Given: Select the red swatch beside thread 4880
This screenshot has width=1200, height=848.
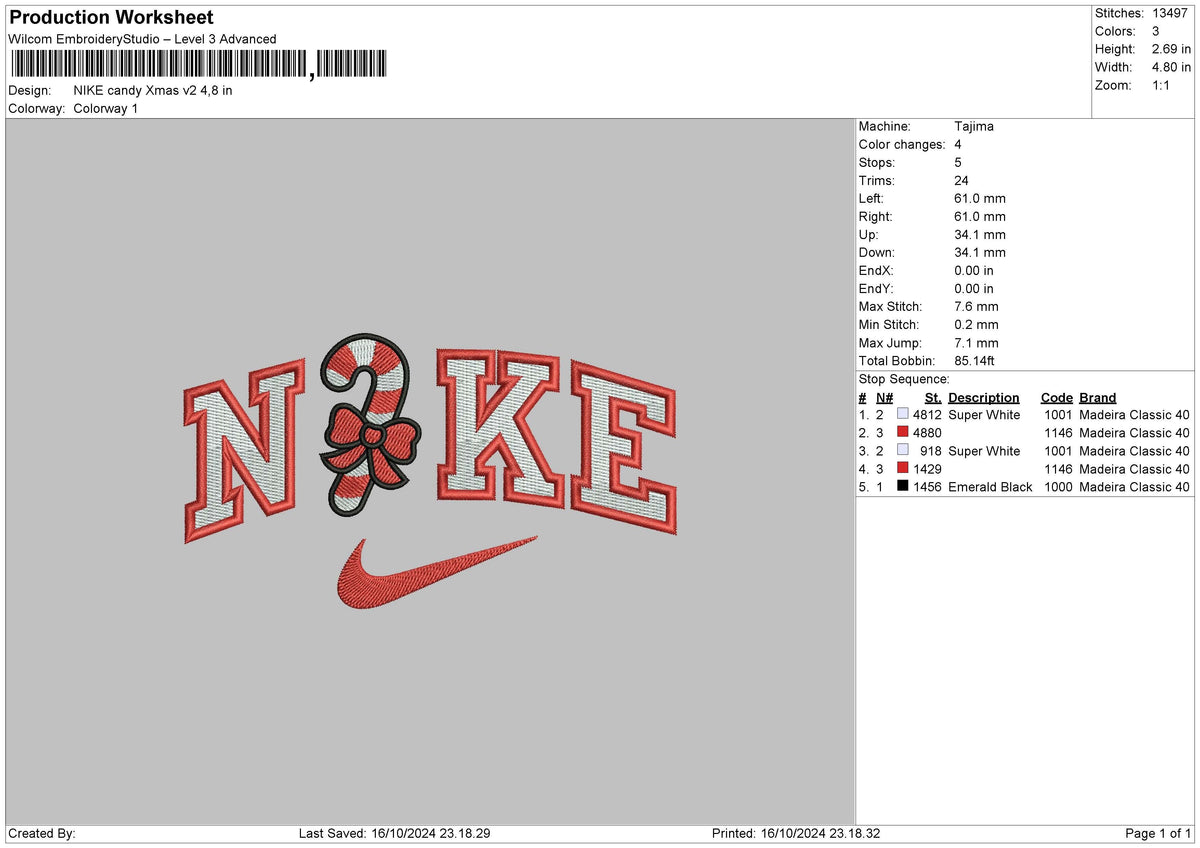Looking at the screenshot, I should point(901,433).
